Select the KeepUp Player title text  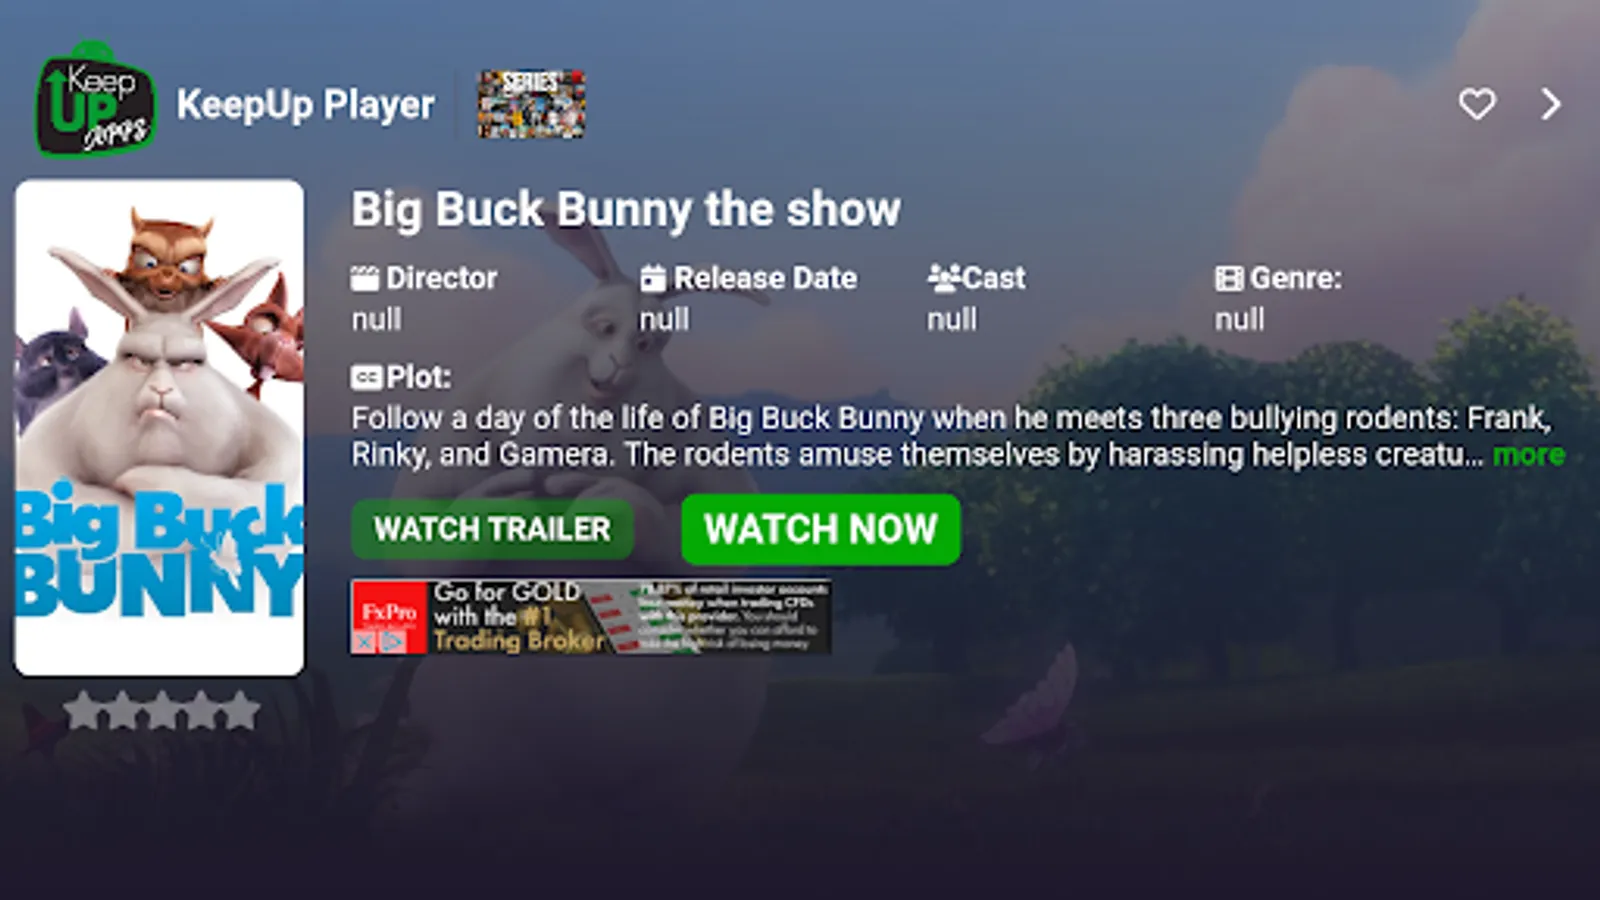[x=305, y=105]
